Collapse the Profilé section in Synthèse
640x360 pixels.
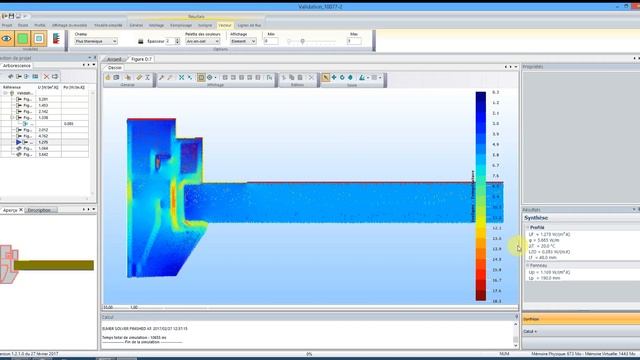pos(527,227)
